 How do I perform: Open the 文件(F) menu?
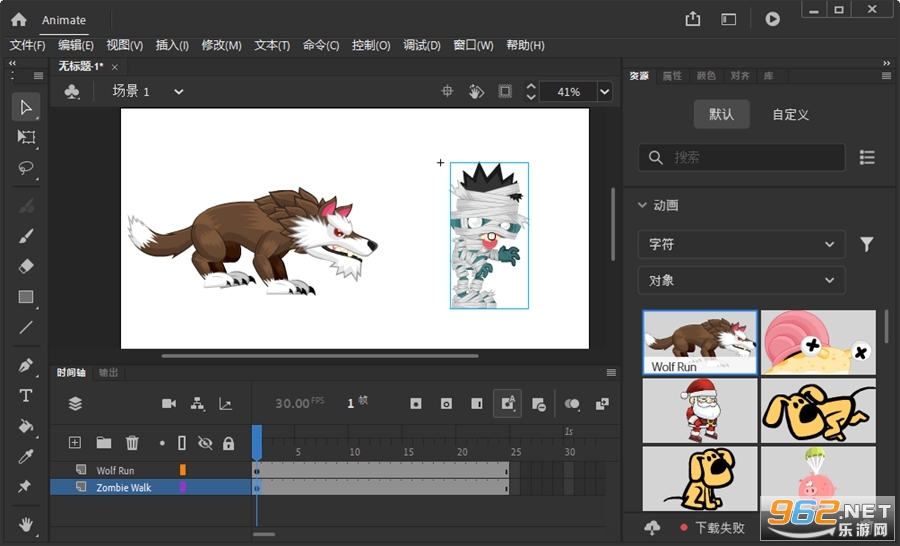[x=28, y=45]
